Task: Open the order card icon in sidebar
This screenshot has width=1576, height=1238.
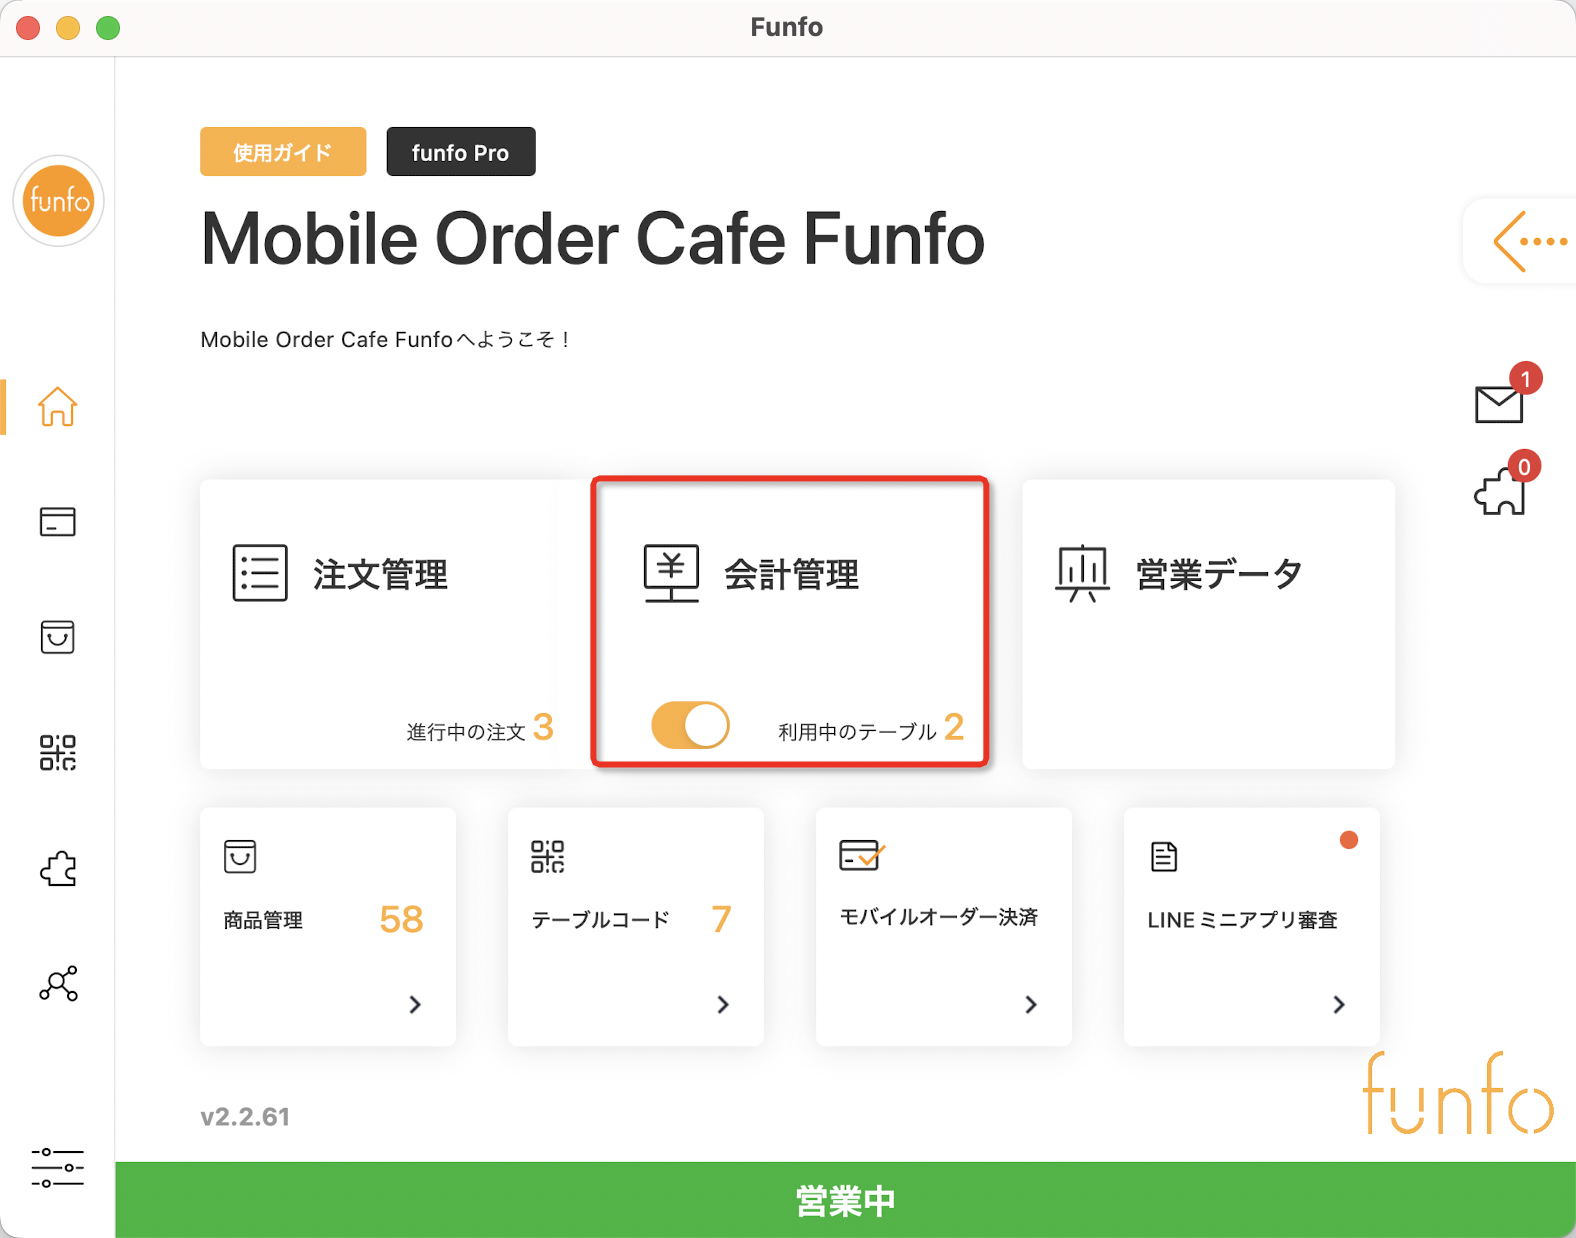Action: click(x=57, y=522)
